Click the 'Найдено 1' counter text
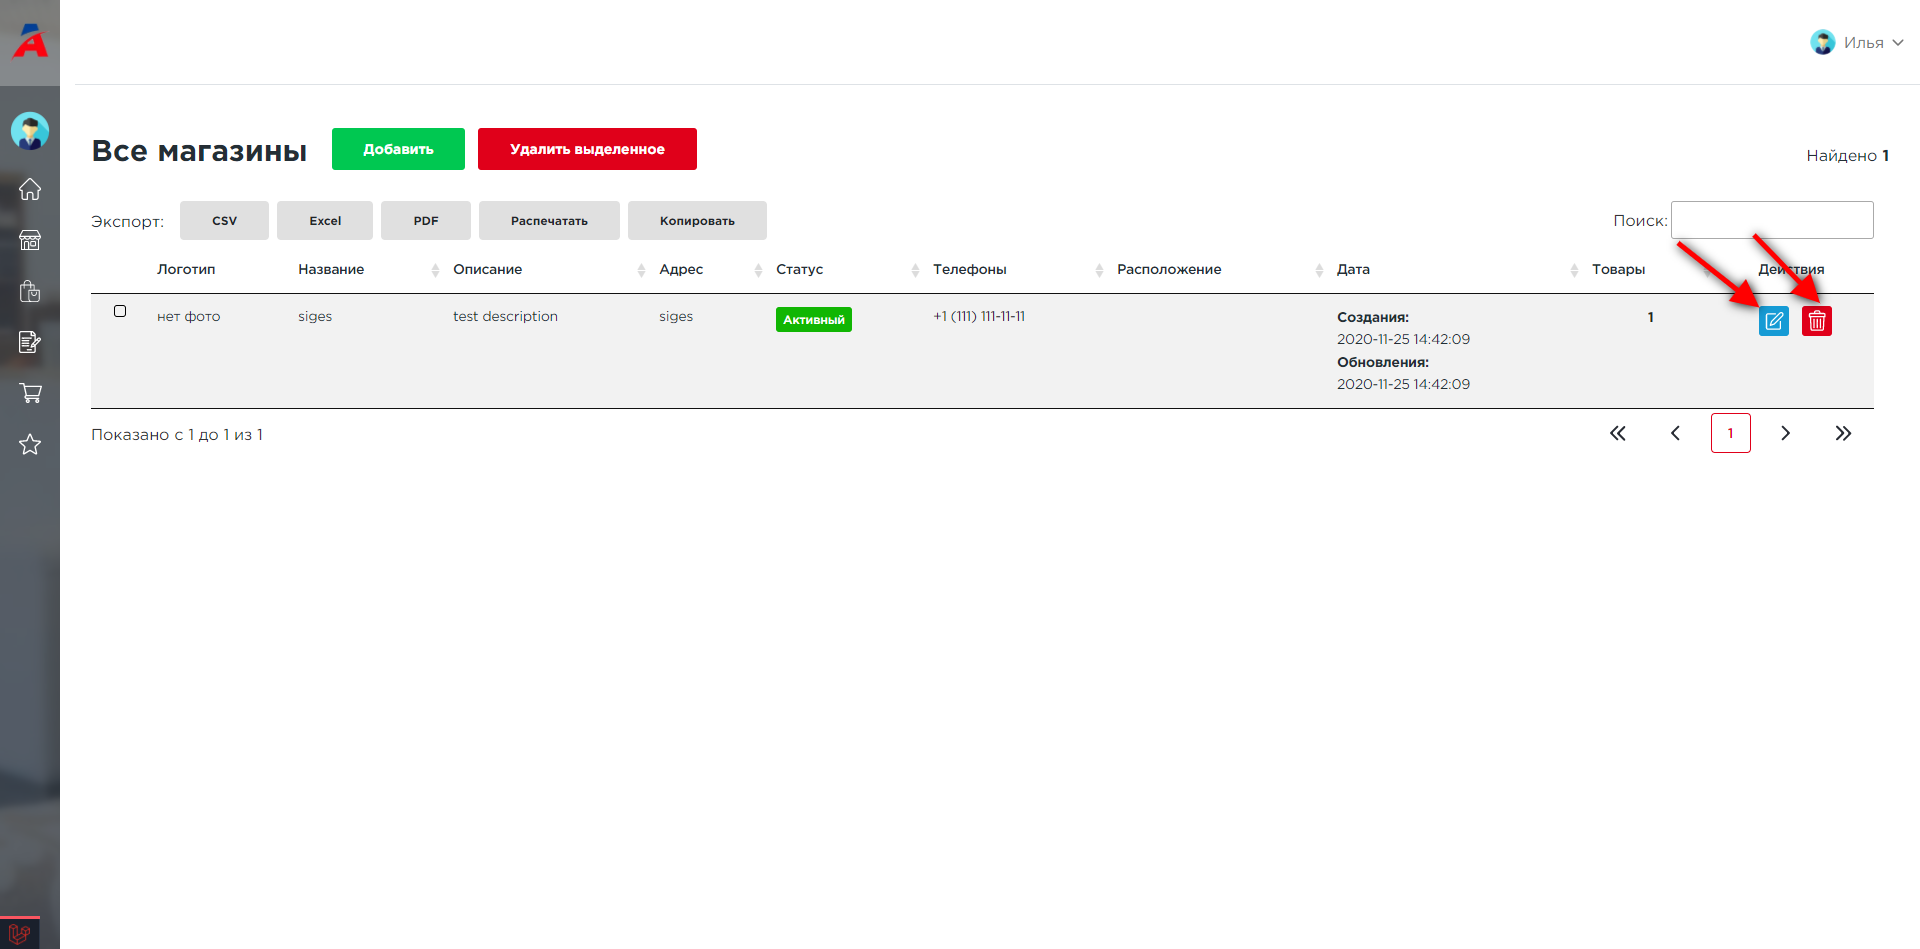1920x949 pixels. 1847,155
